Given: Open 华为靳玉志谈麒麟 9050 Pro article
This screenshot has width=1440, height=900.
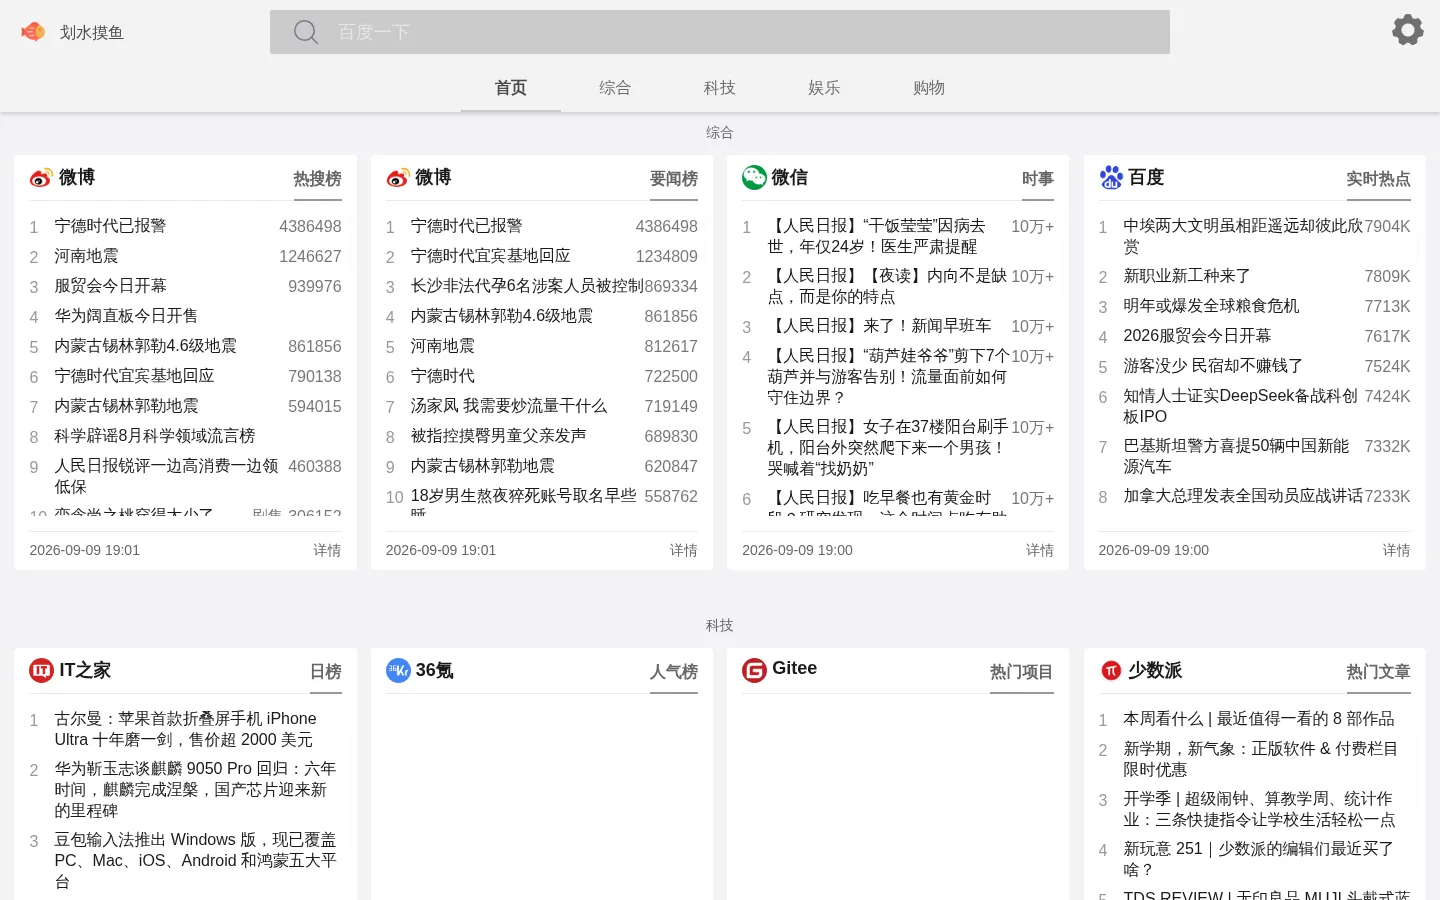Looking at the screenshot, I should click(196, 790).
